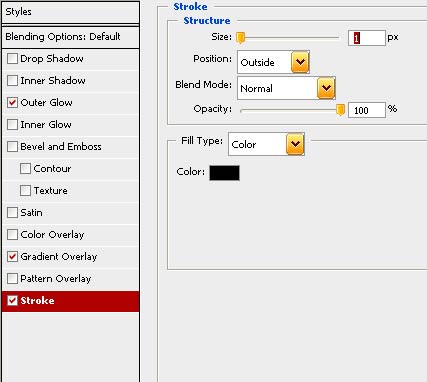Viewport: 427px width, 382px height.
Task: Click the Normal blend mode combo box
Action: click(286, 88)
